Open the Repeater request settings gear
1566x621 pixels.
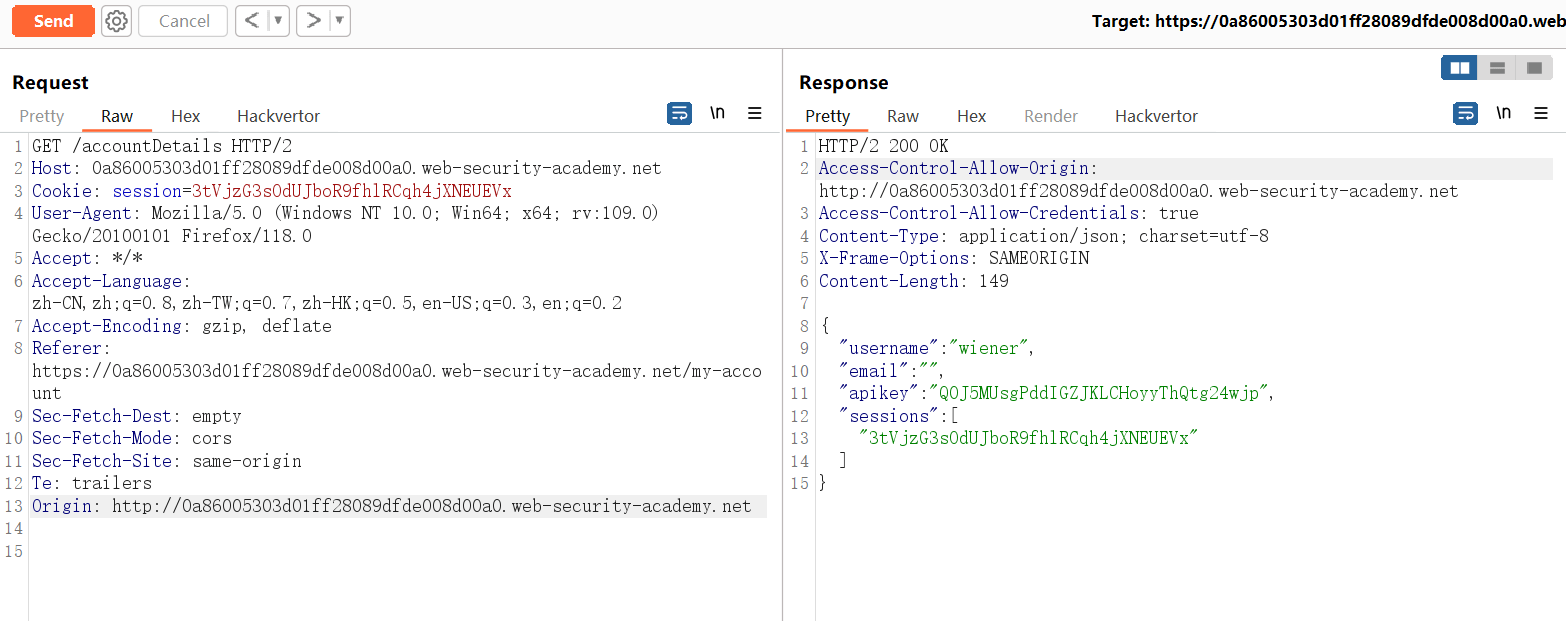click(117, 21)
